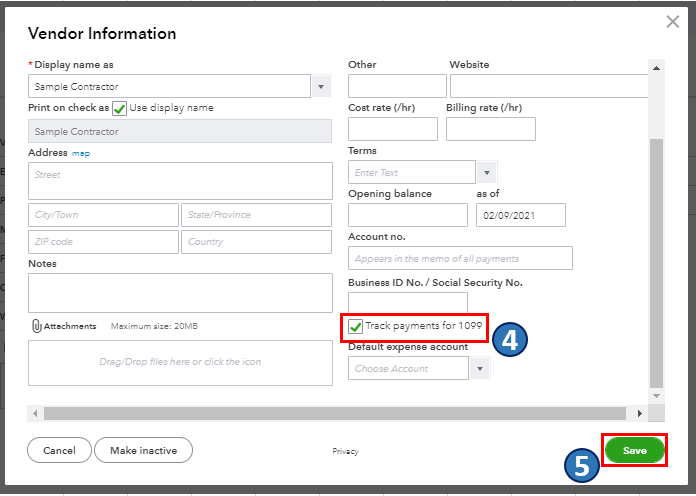Viewport: 696px width, 496px height.
Task: Click the Maximum size: 20MB text
Action: click(x=154, y=326)
